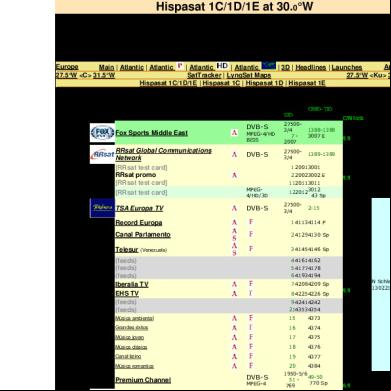Click the red A icon beside Iberalia TV
Viewport: 391px width, 391px height.
point(235,284)
